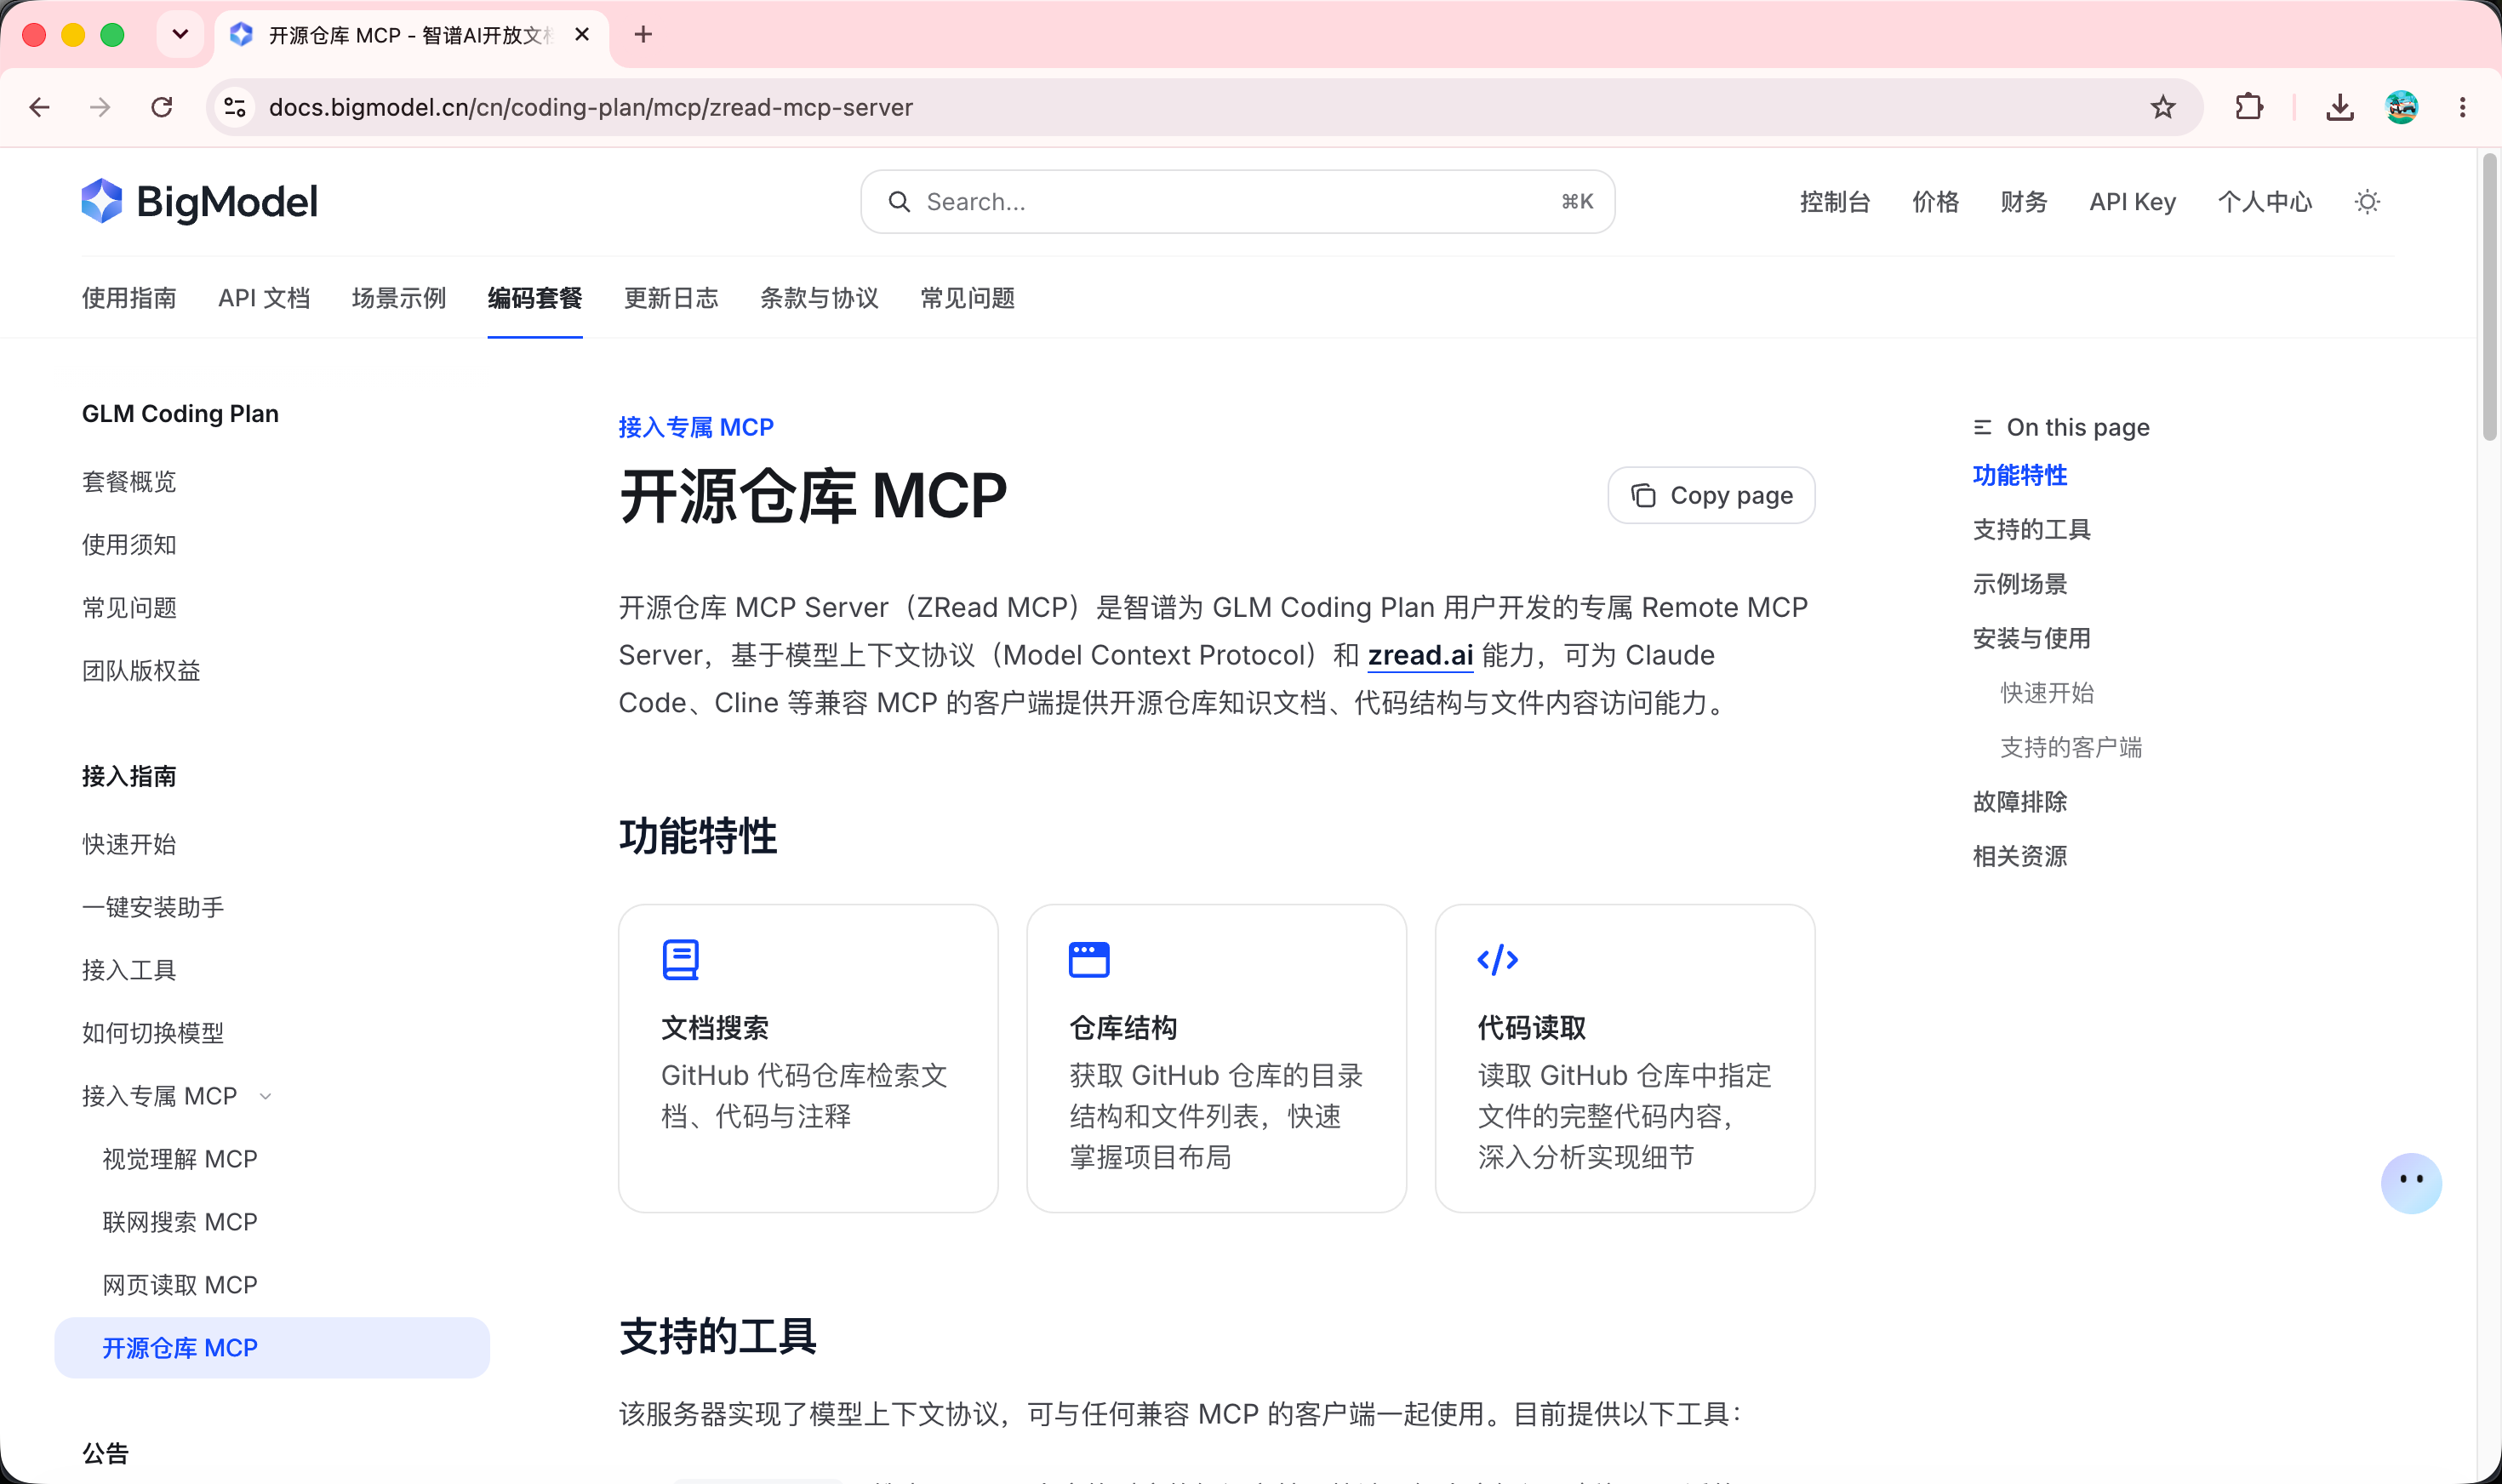Open 视觉理解 MCP in the sidebar
Viewport: 2502px width, 1484px height.
(x=180, y=1160)
